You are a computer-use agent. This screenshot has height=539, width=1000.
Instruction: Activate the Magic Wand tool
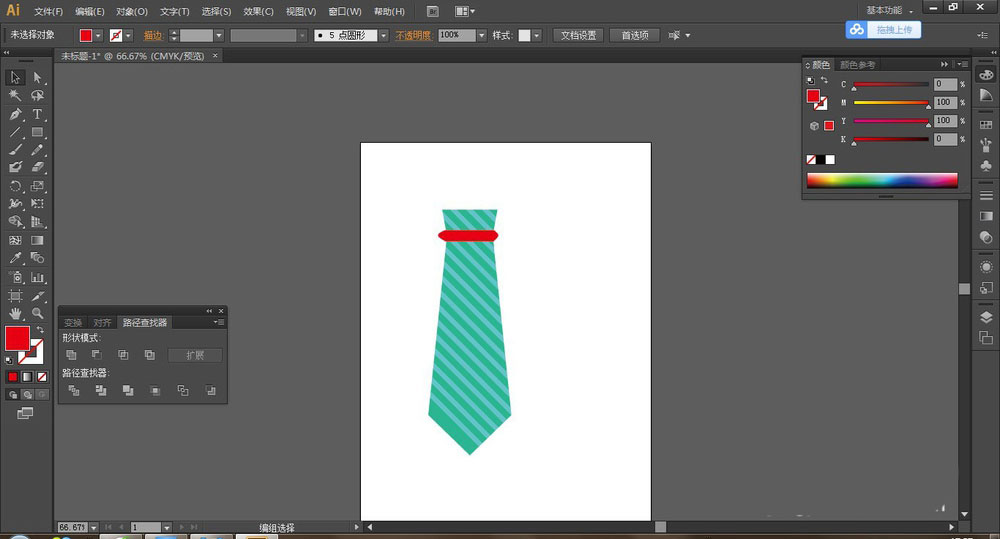click(15, 96)
